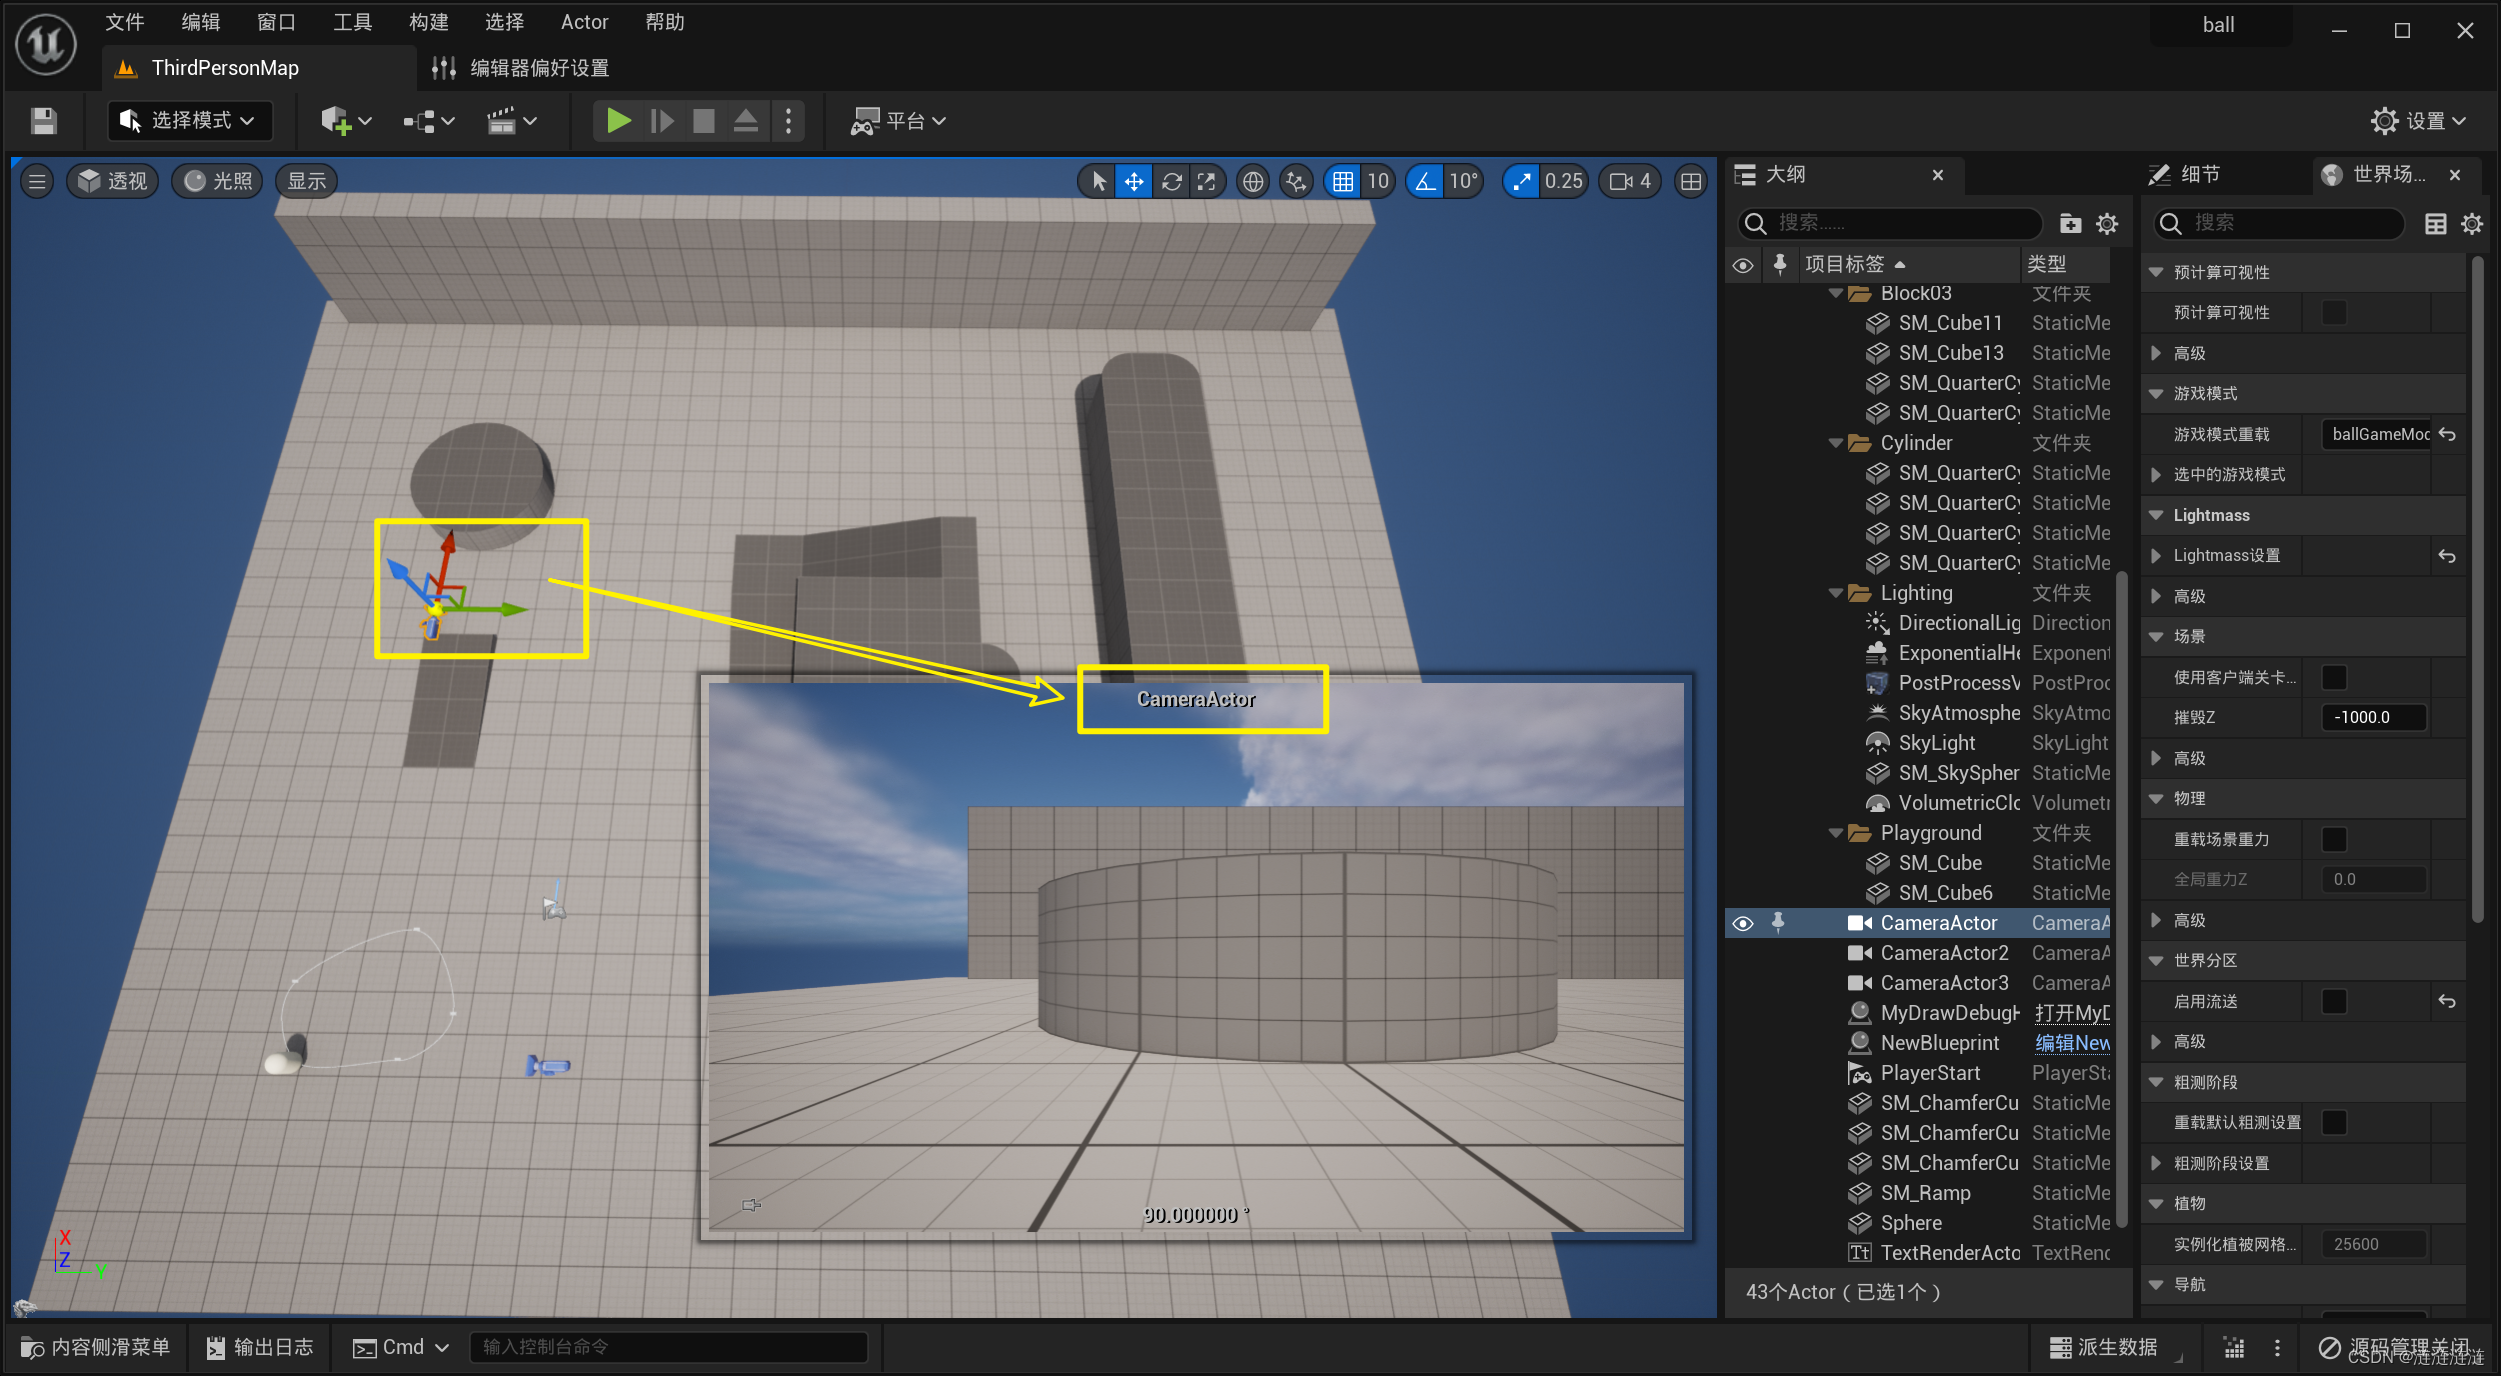Toggle CameraActor visibility eye icon
The image size is (2501, 1376).
coord(1743,923)
